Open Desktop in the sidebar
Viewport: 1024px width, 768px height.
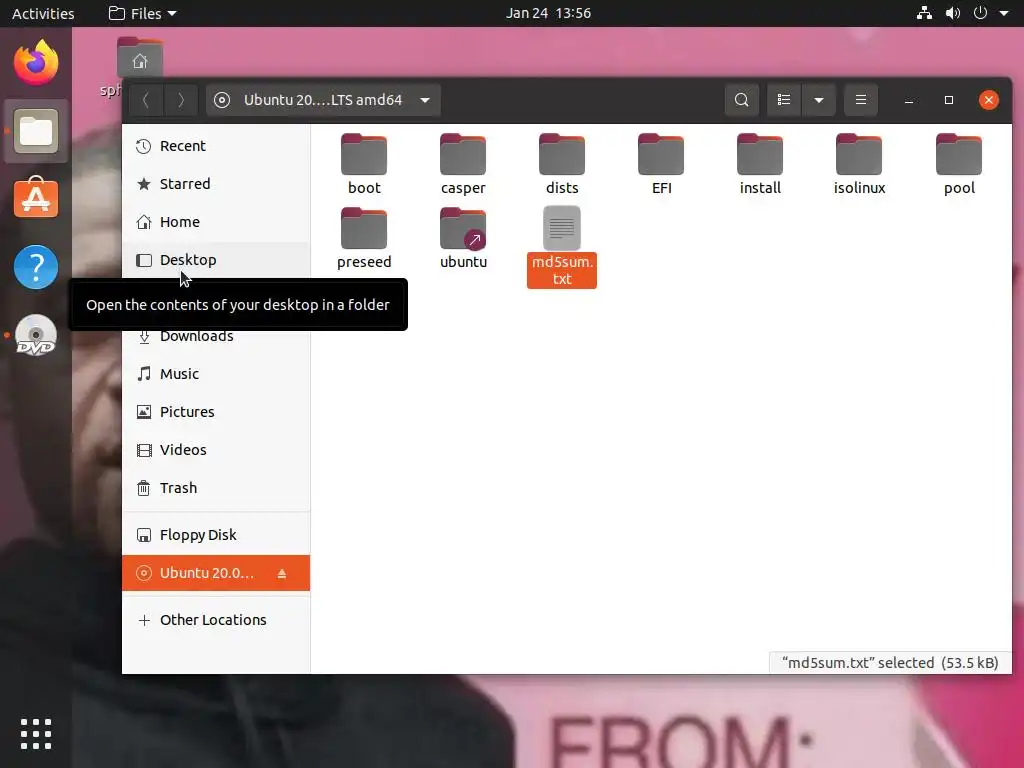point(216,259)
